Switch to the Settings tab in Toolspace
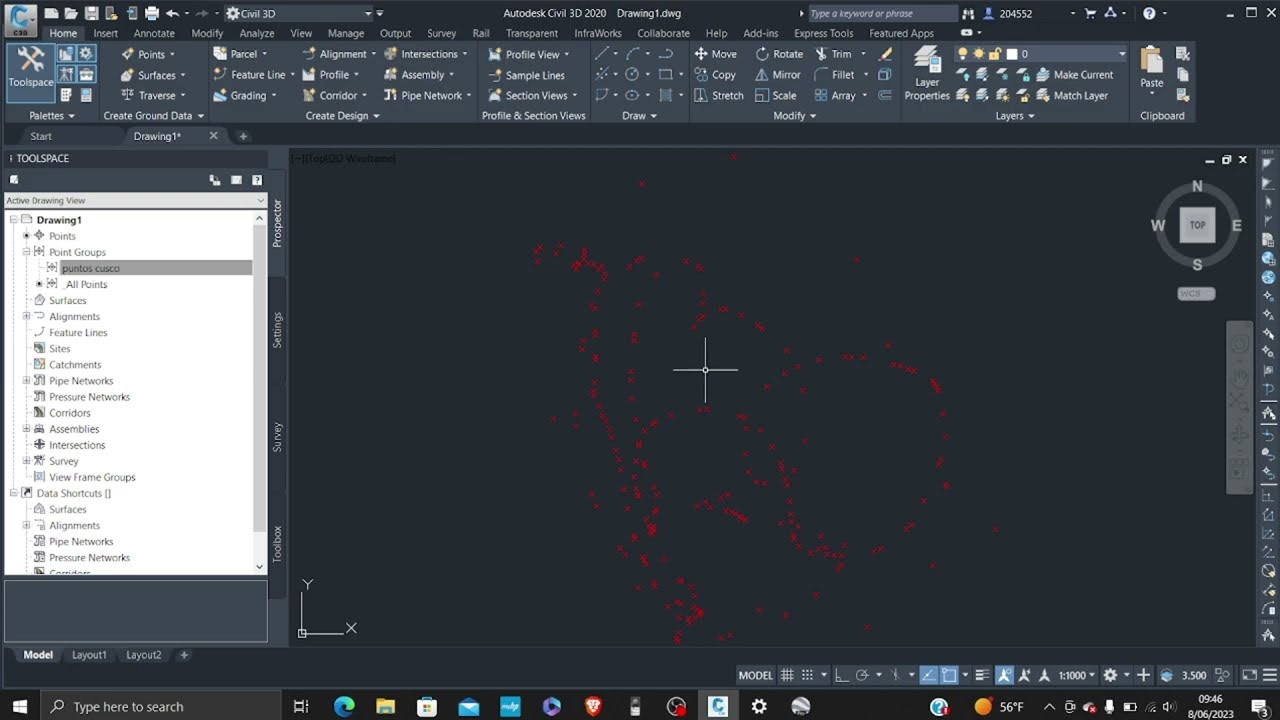 click(277, 330)
